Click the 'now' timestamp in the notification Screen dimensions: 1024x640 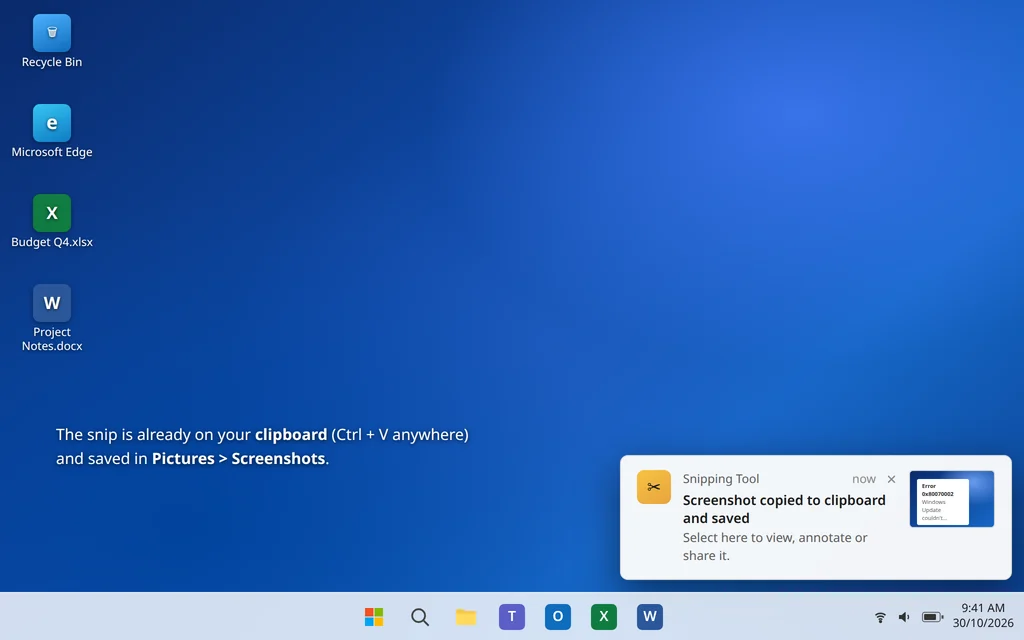[863, 479]
